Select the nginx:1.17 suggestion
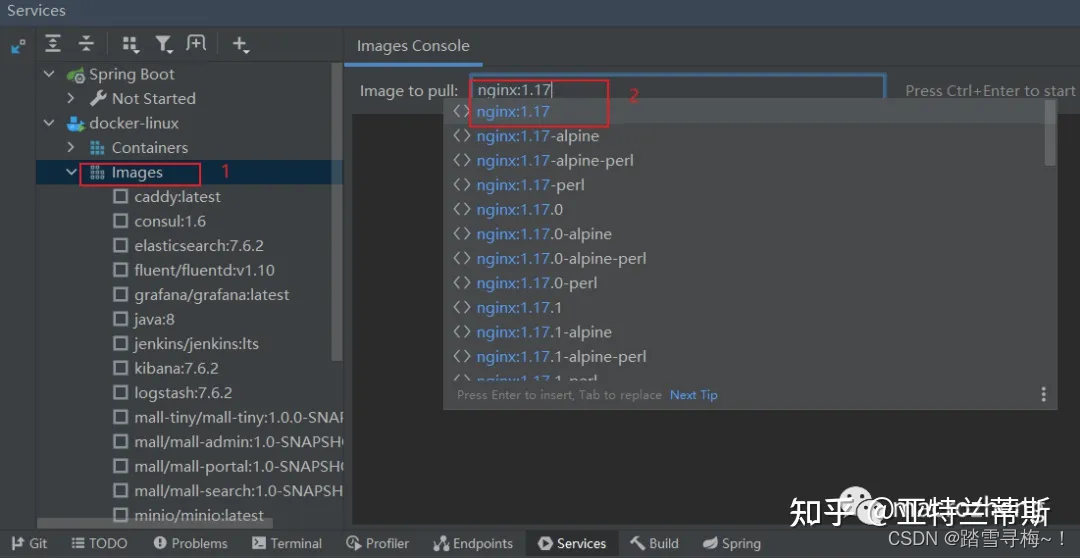The width and height of the screenshot is (1080, 558). coord(745,112)
